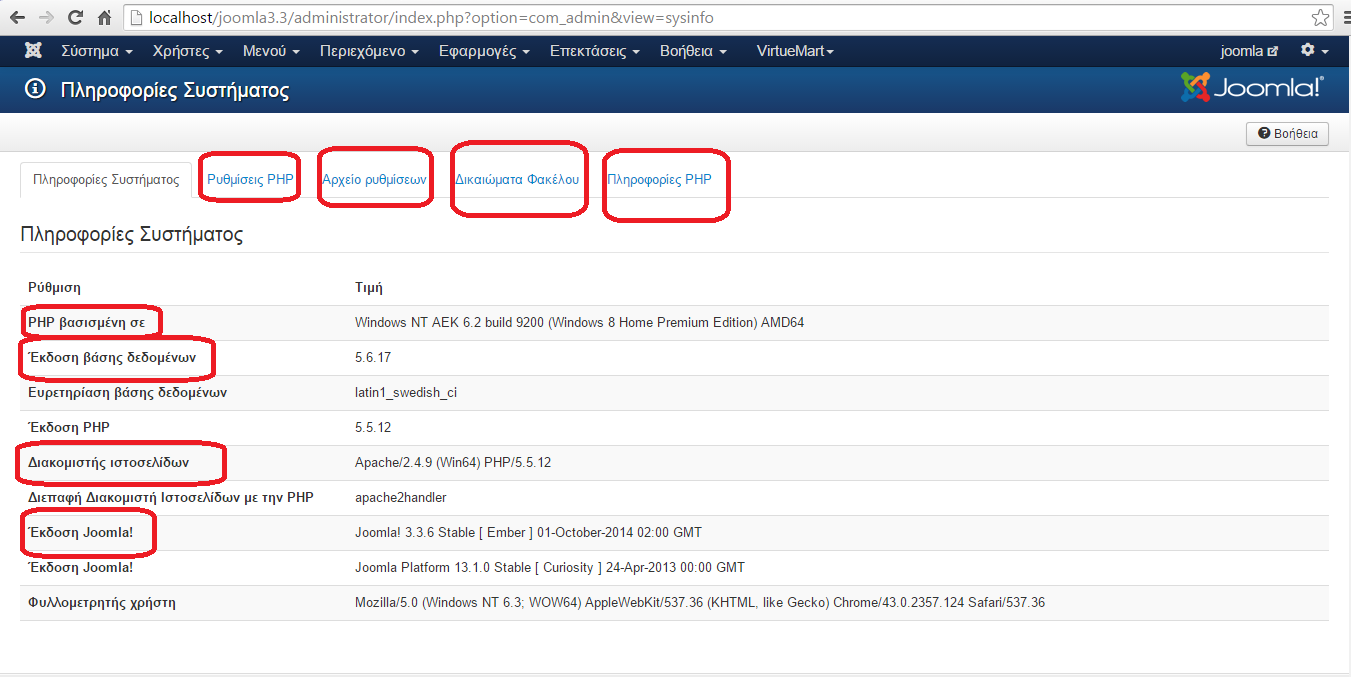Click the Βοήθεια toolbar button

(x=1287, y=133)
